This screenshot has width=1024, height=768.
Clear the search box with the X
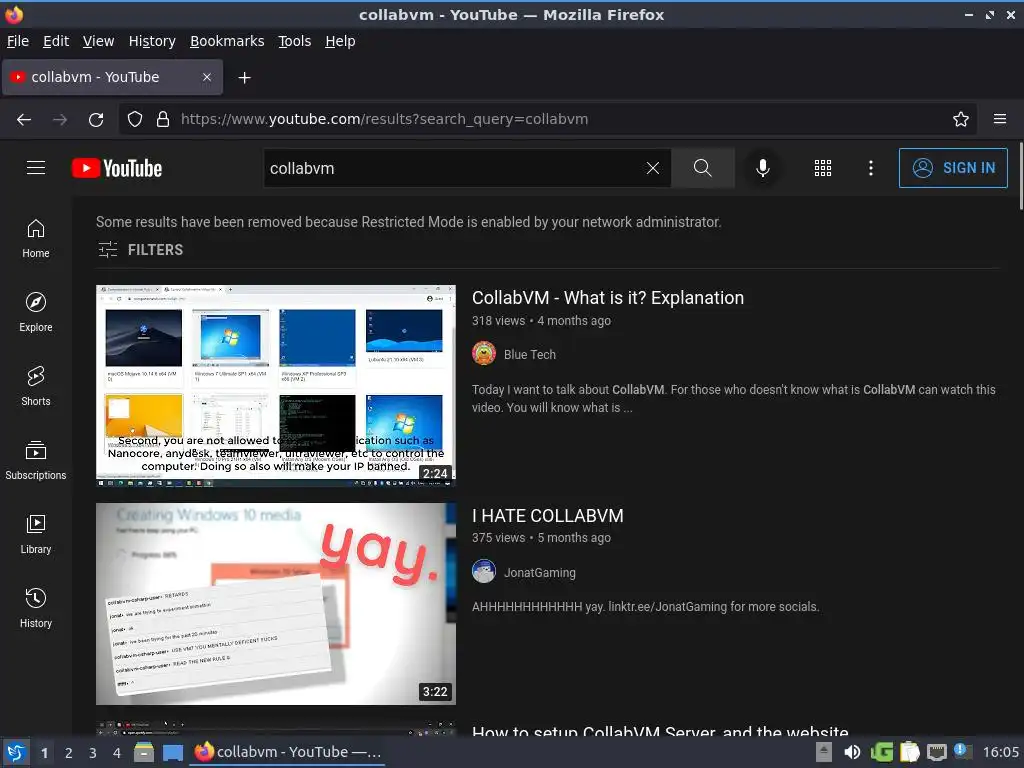click(652, 168)
